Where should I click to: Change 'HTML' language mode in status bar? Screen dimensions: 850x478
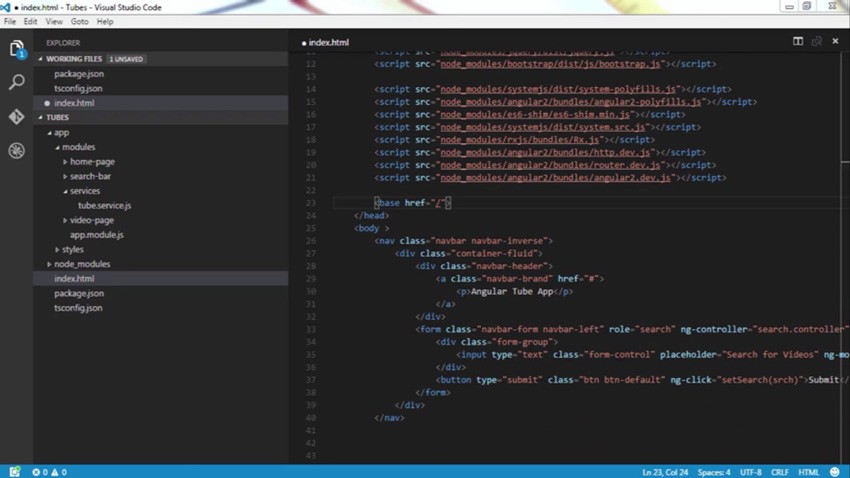pos(808,472)
